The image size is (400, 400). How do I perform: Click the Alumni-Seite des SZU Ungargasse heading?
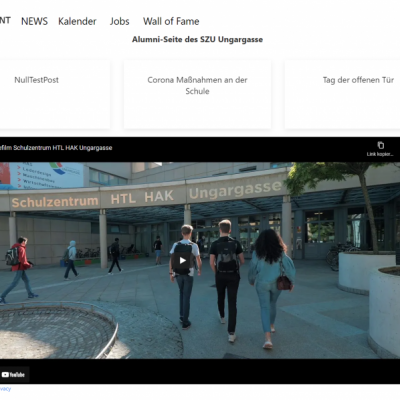[x=197, y=39]
